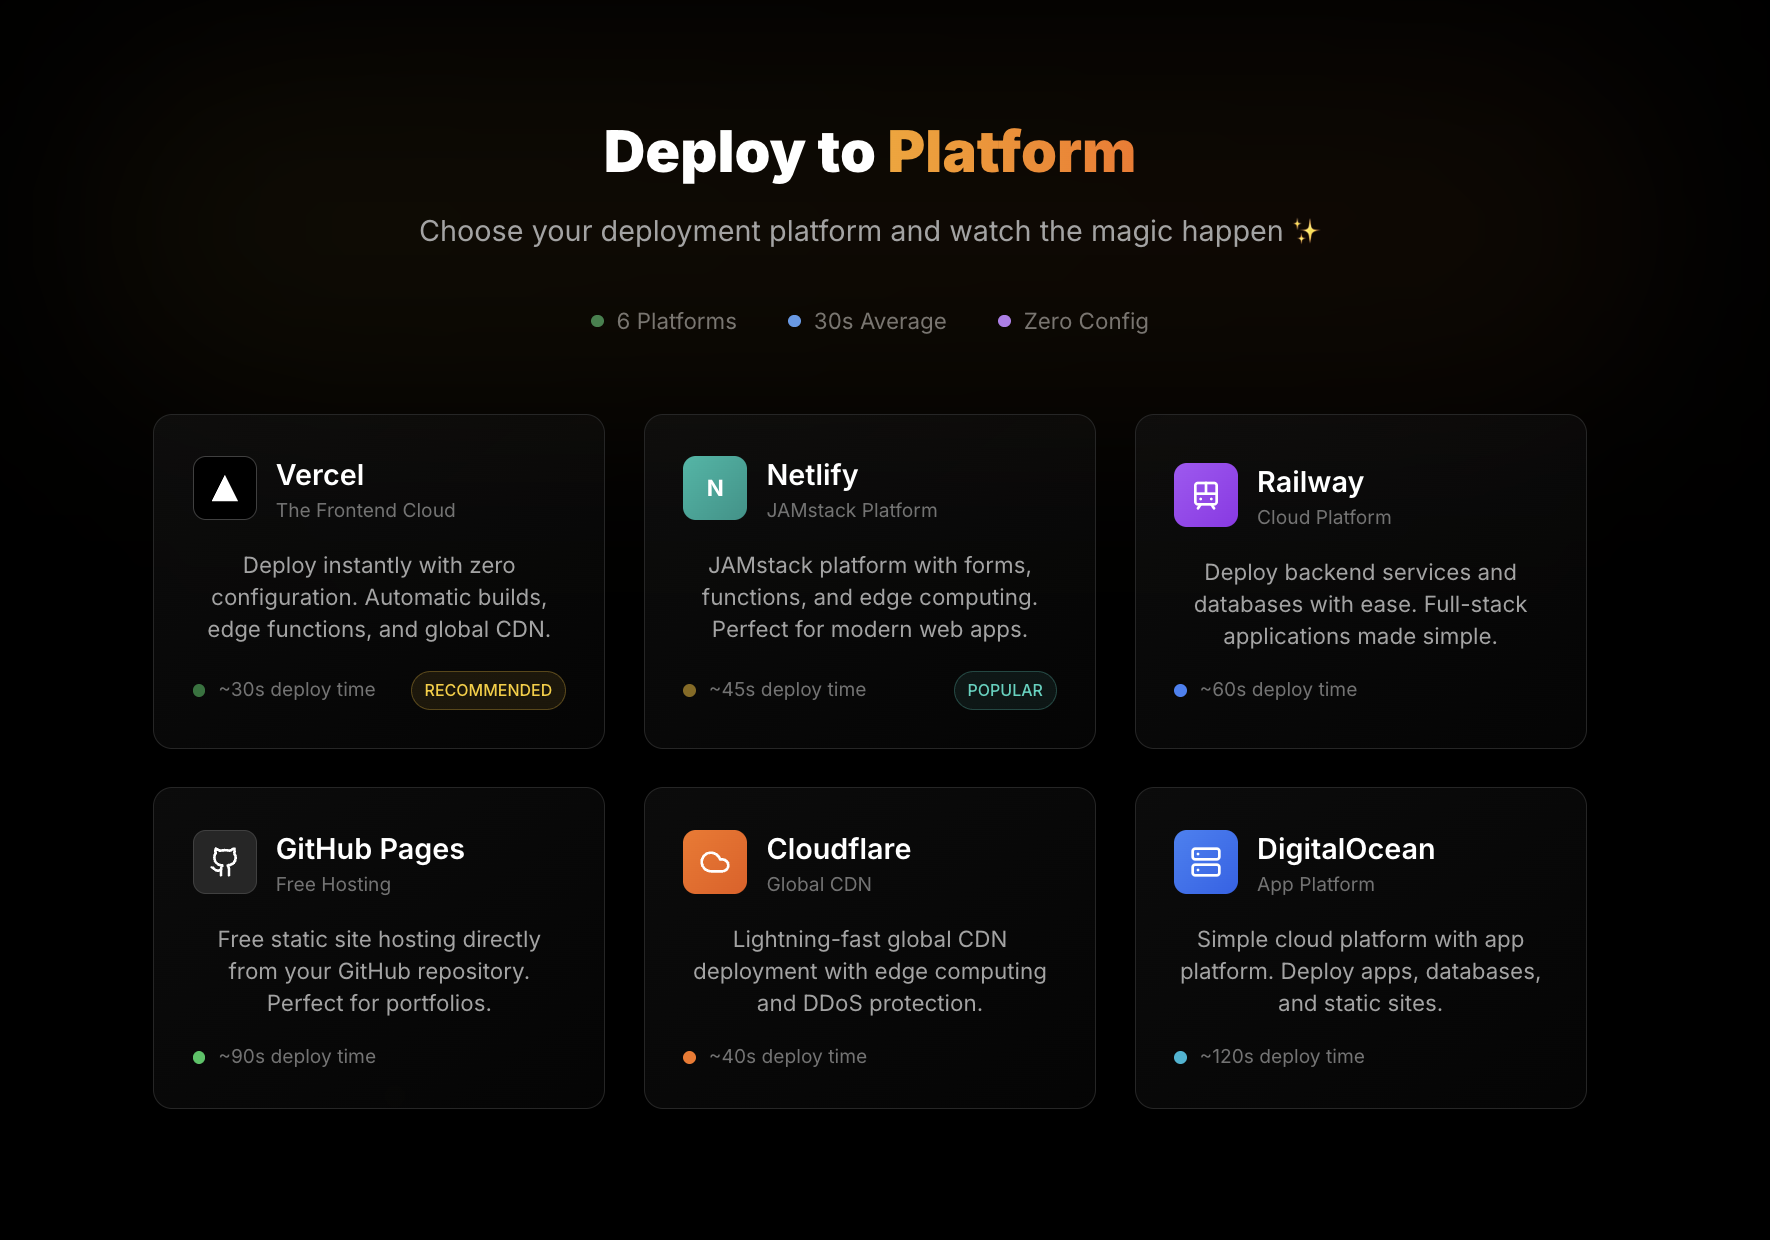1770x1240 pixels.
Task: Click the 'Deploy to Platform' page heading
Action: click(x=869, y=152)
